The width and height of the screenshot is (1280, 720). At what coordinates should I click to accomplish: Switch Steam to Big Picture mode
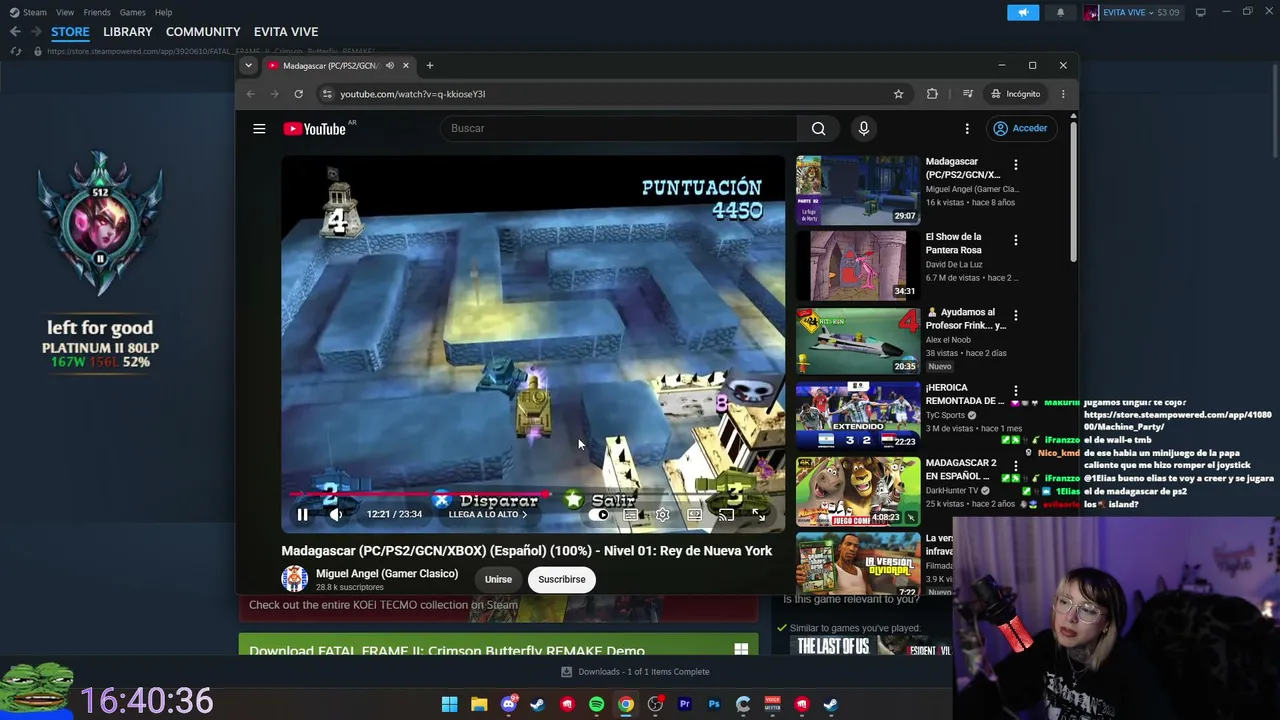(1200, 12)
